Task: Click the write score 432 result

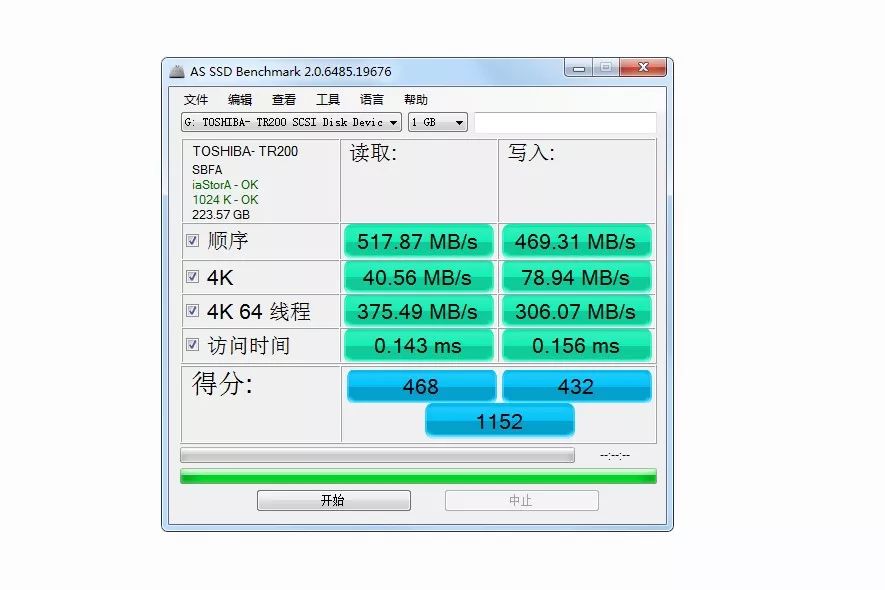Action: point(577,386)
